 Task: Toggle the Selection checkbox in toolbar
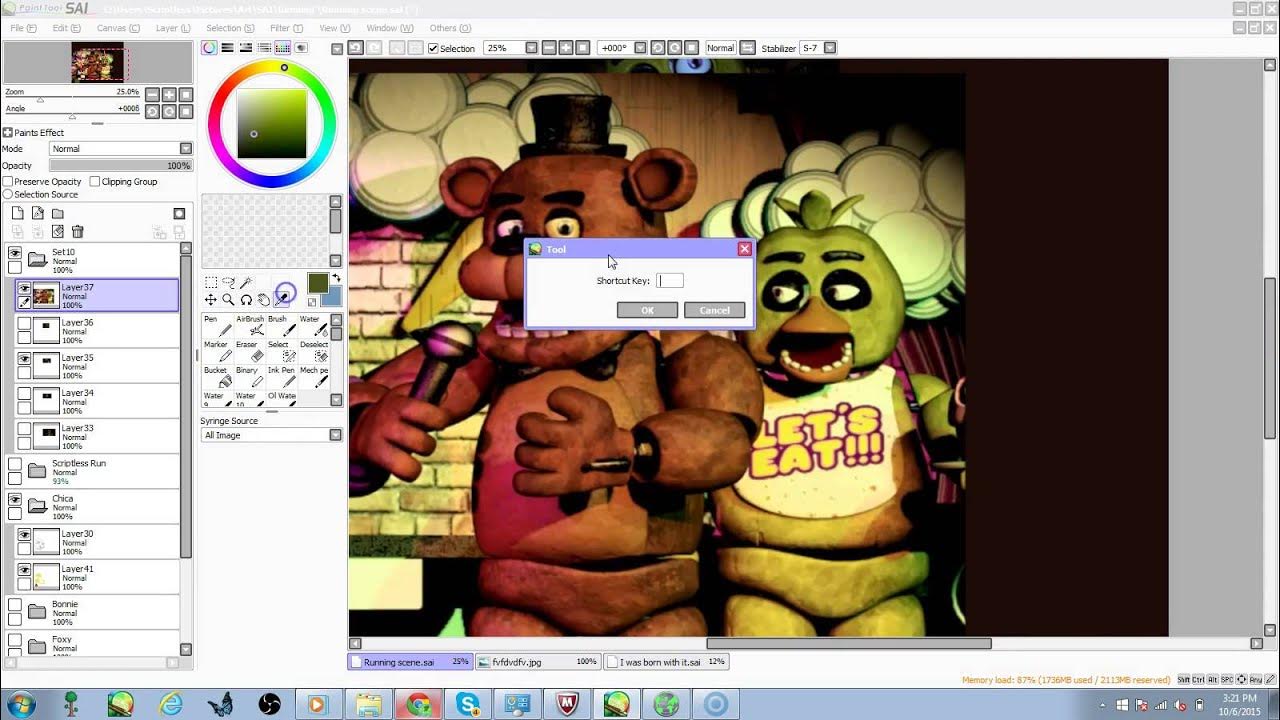tap(434, 48)
